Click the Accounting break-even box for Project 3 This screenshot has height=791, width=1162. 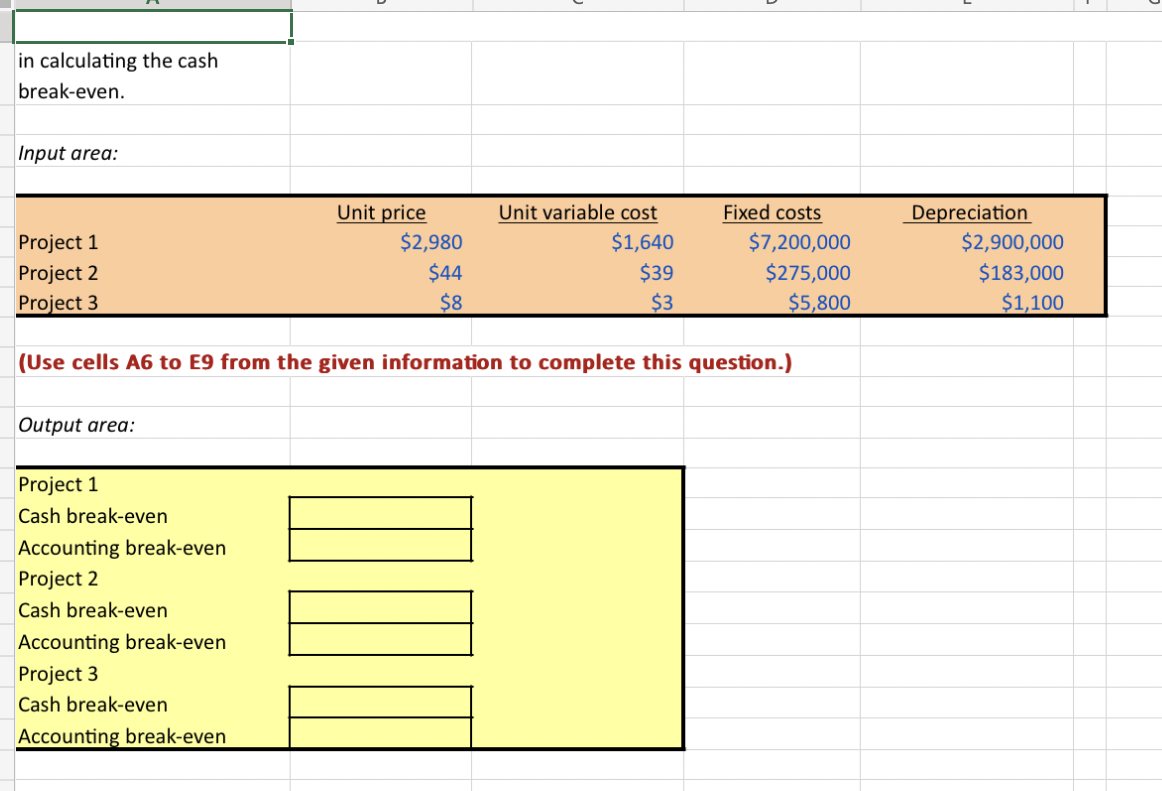coord(380,734)
